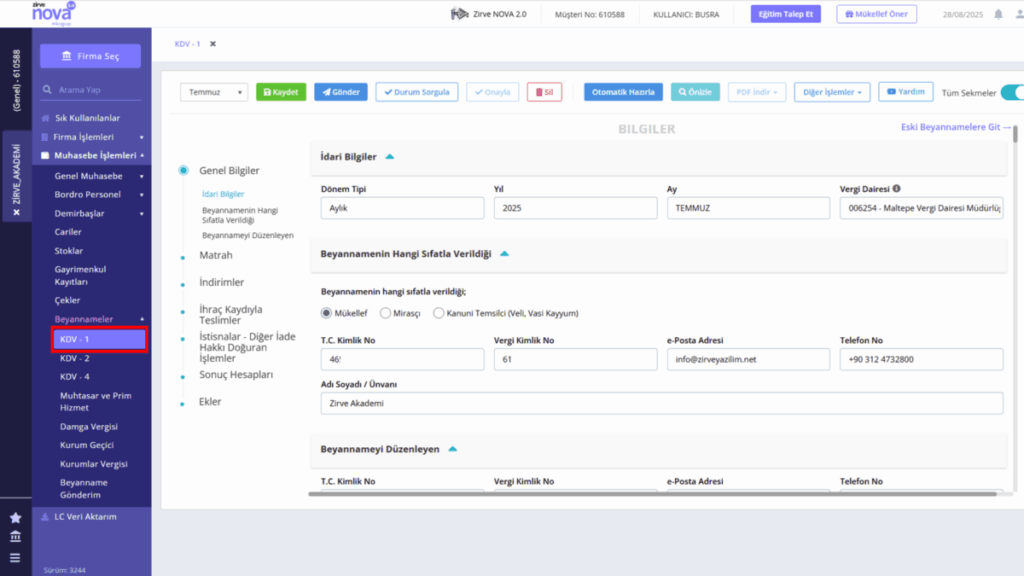Open Stoklar menu item

[69, 251]
